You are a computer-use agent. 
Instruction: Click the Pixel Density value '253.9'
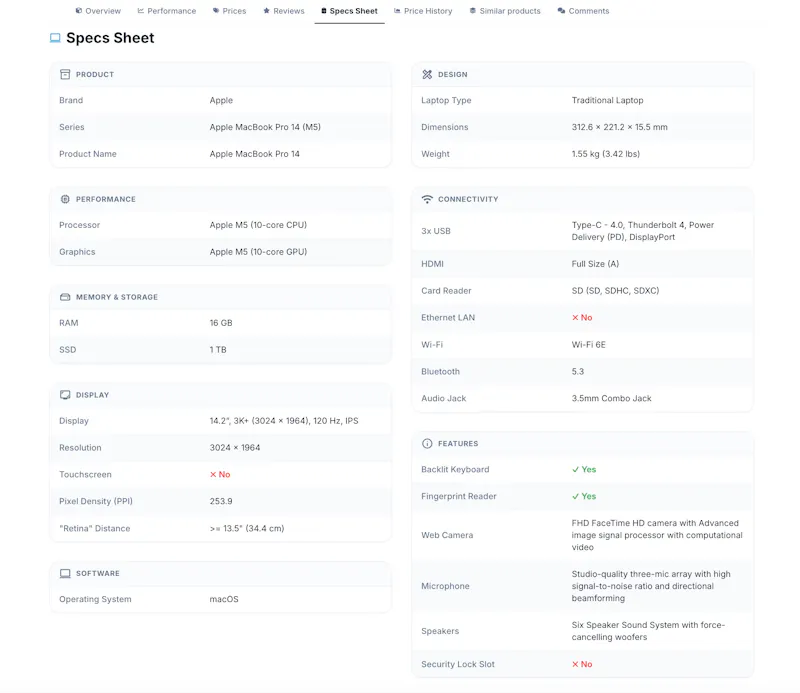pos(221,501)
